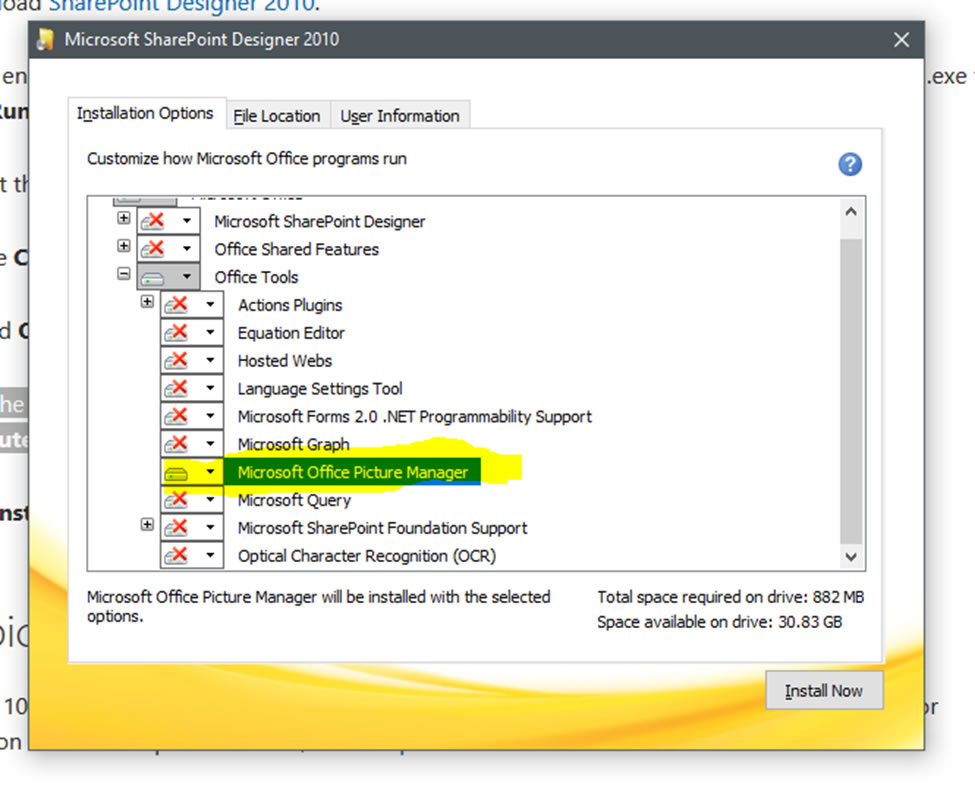Open the dropdown beside Microsoft Office Picture Manager
This screenshot has width=975, height=789.
[210, 471]
